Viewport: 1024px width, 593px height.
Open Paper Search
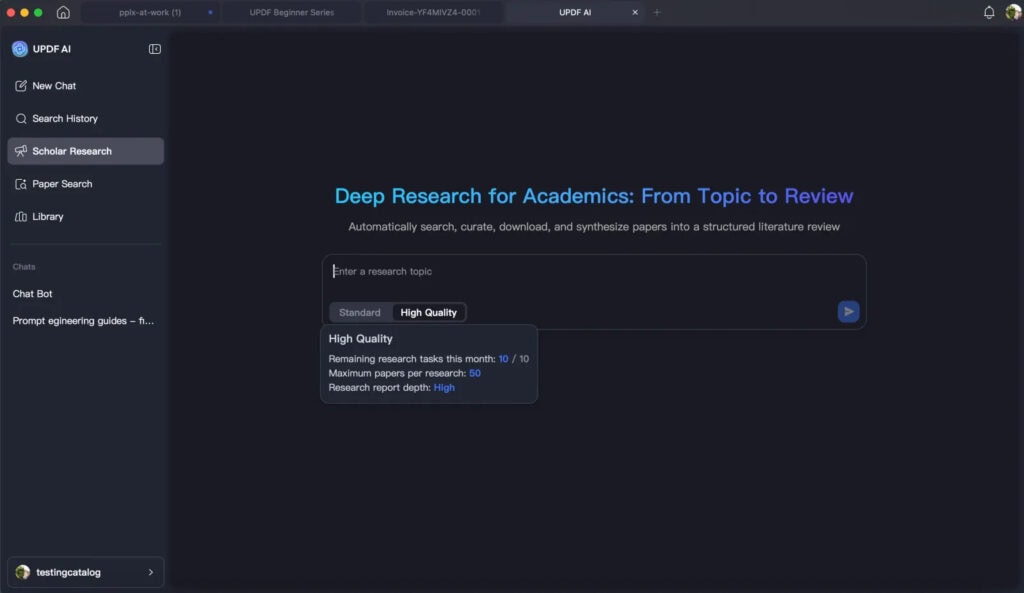(62, 184)
